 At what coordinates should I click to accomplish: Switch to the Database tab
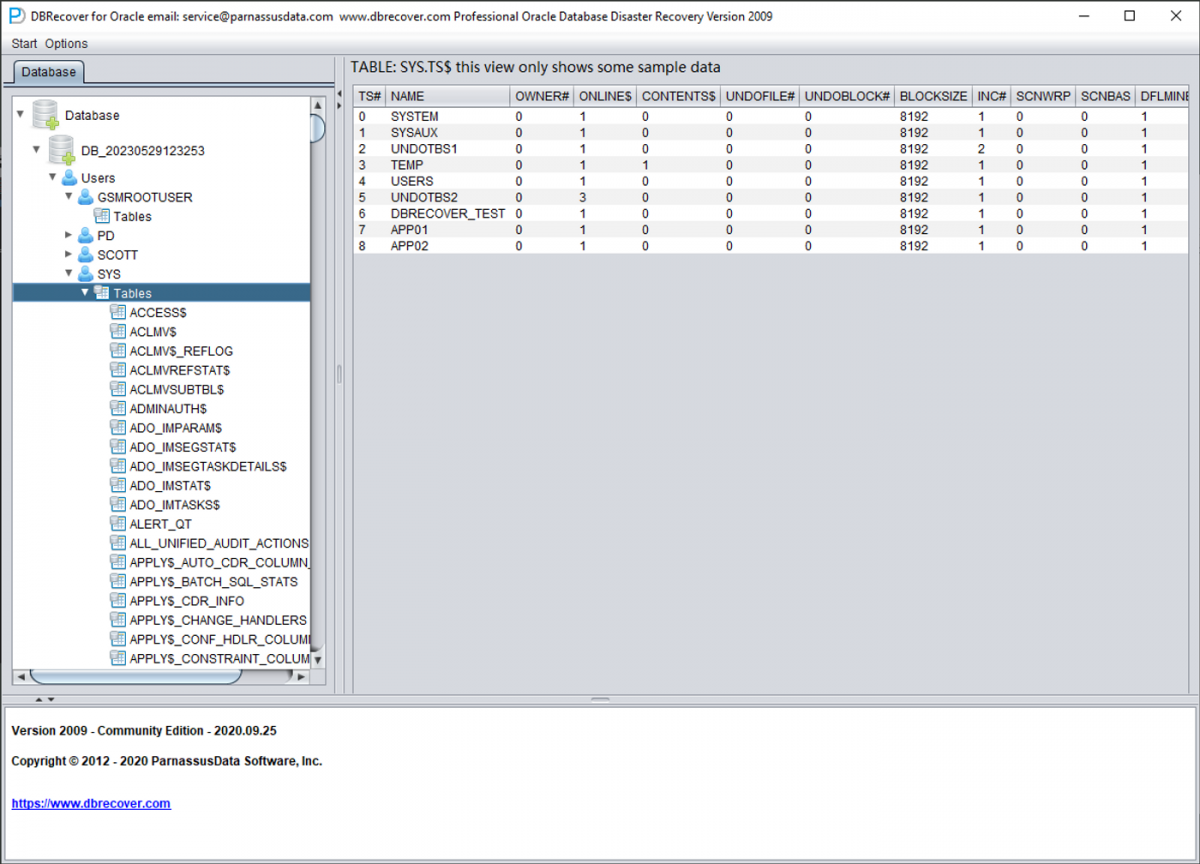coord(48,72)
